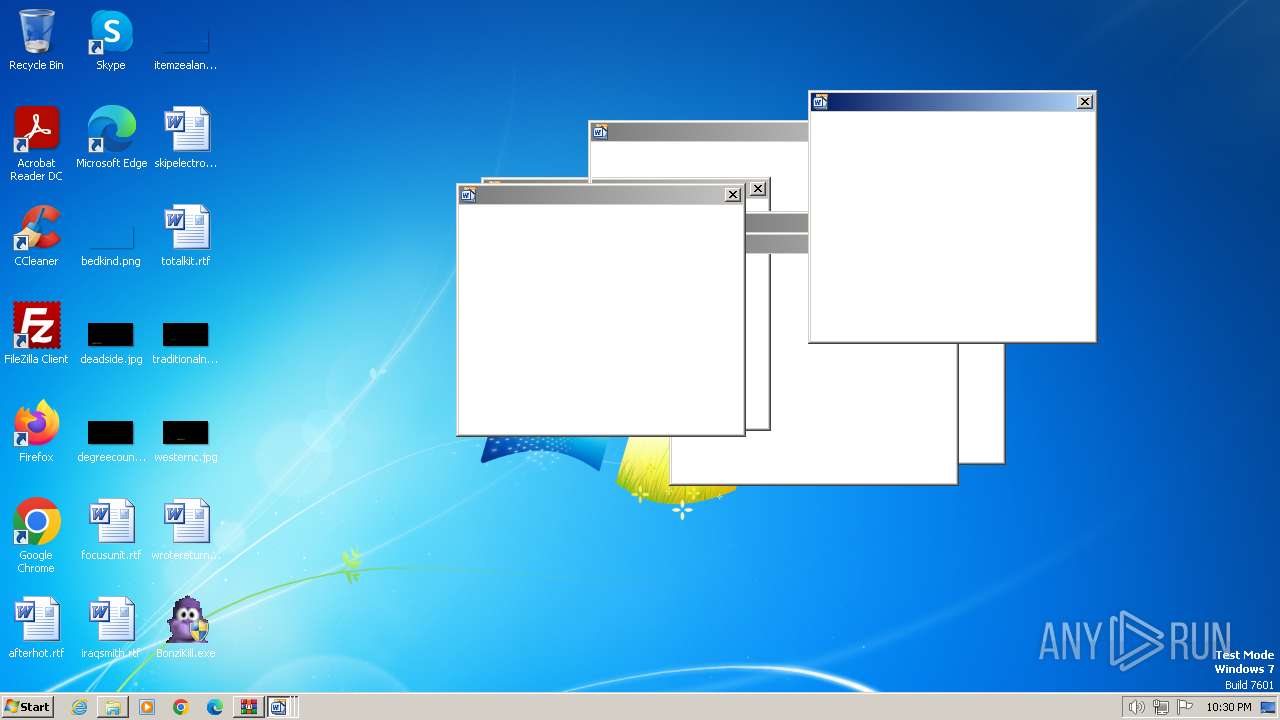Select the CCleaner desktop shortcut
This screenshot has height=720, width=1280.
click(36, 236)
